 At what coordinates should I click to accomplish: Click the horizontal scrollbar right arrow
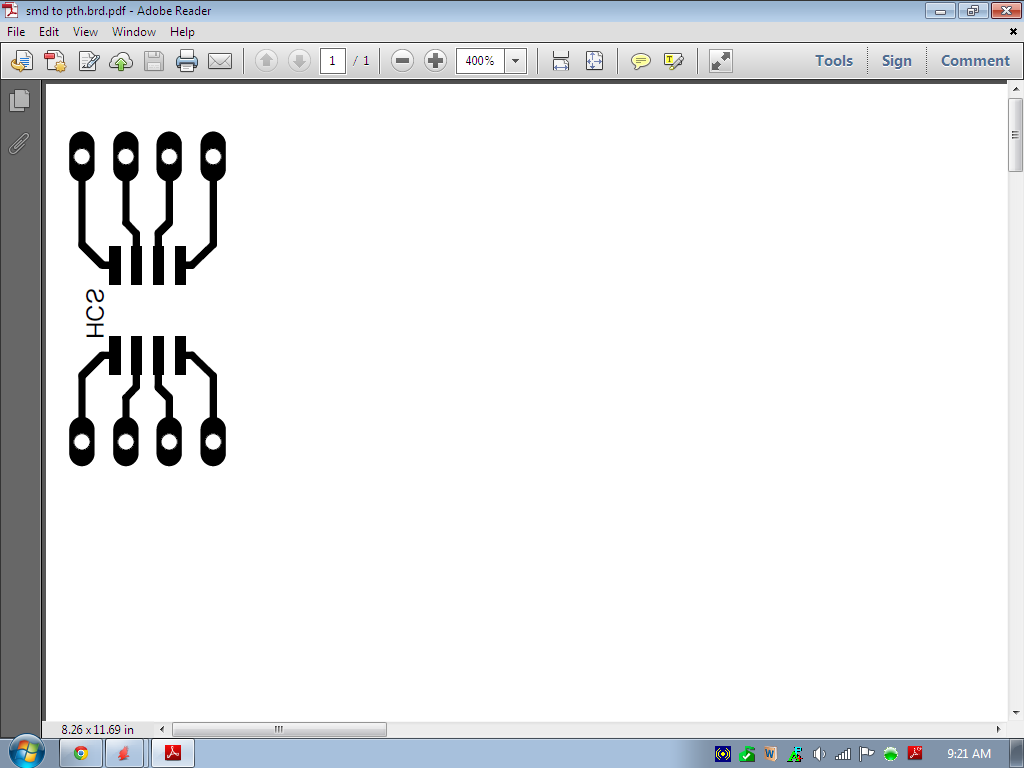tap(998, 729)
